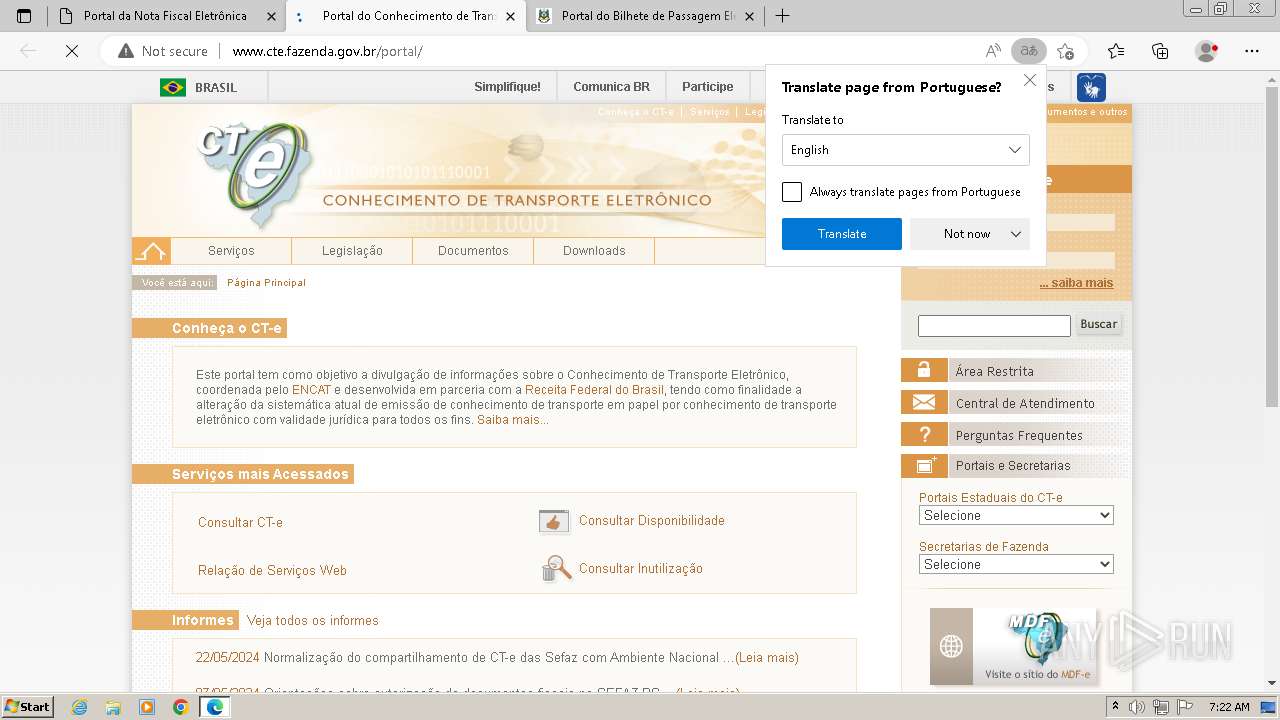The image size is (1280, 720).
Task: Open File Explorer from the taskbar
Action: (113, 707)
